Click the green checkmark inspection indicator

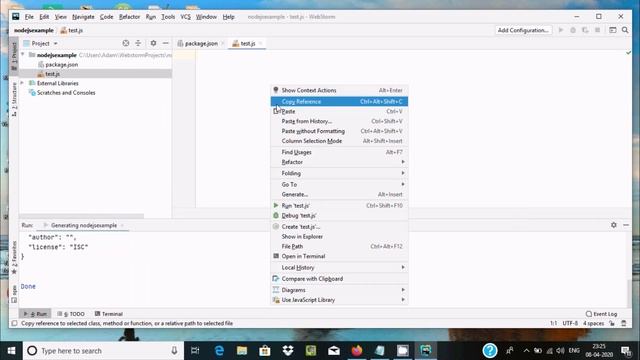click(628, 53)
